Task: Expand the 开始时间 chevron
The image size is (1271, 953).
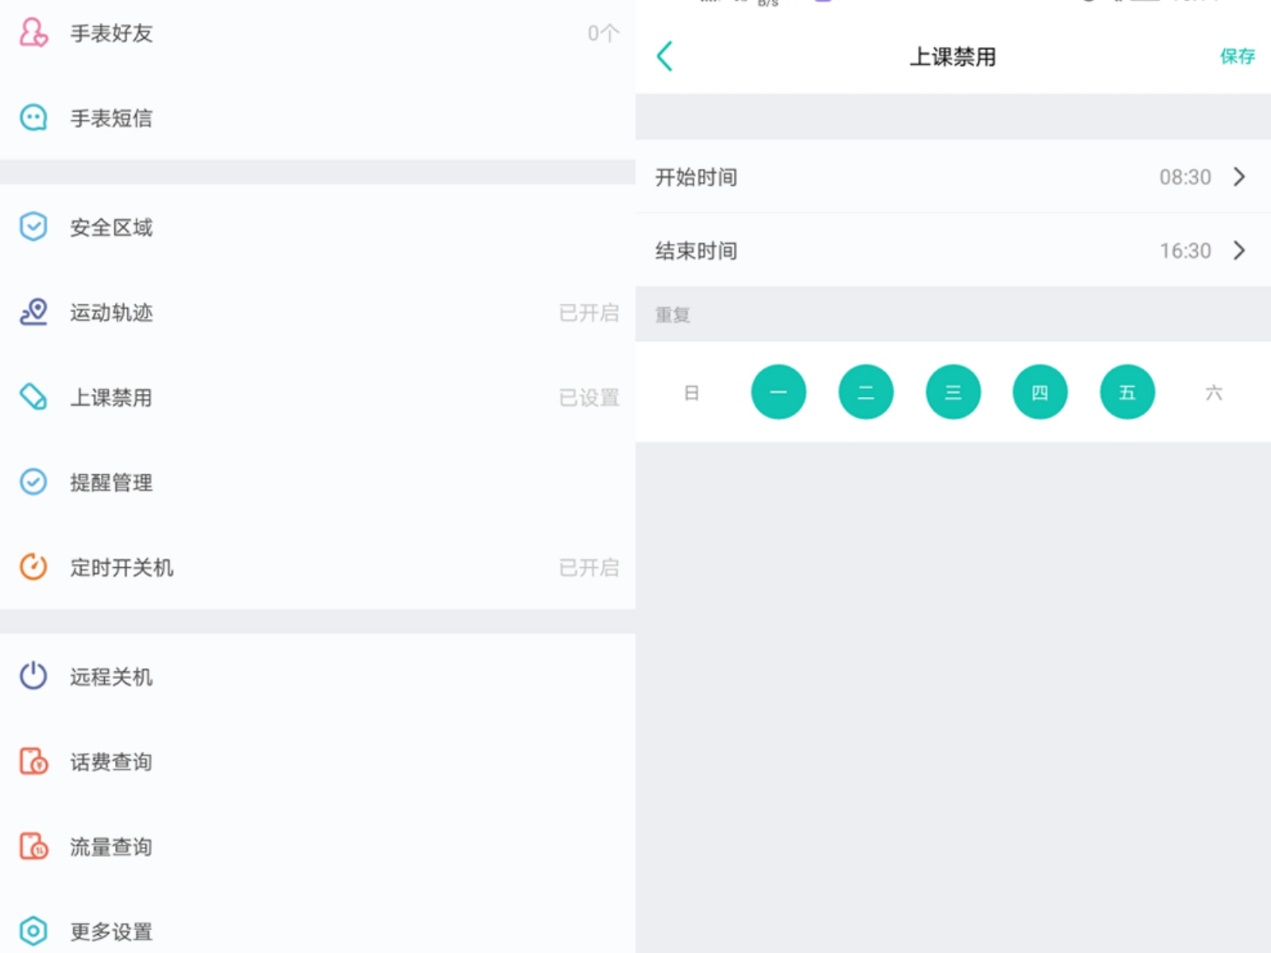Action: [x=1239, y=177]
